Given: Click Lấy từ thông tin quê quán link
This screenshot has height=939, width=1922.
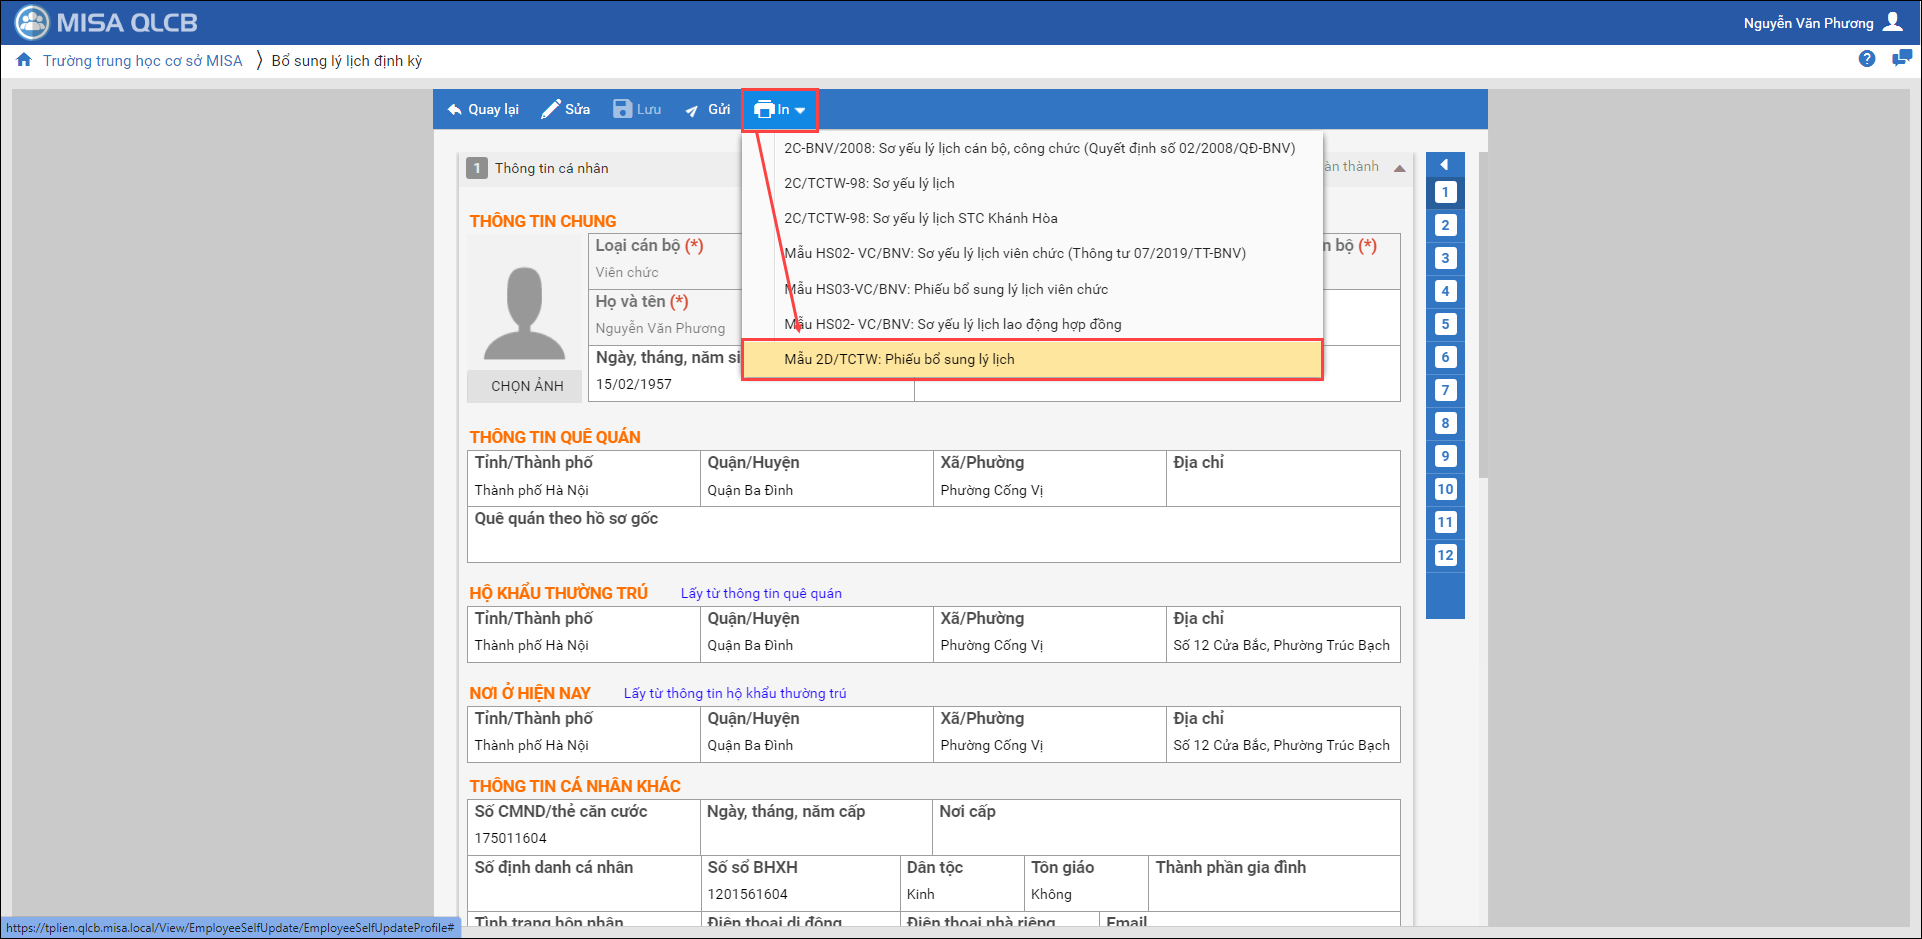Looking at the screenshot, I should click(761, 593).
